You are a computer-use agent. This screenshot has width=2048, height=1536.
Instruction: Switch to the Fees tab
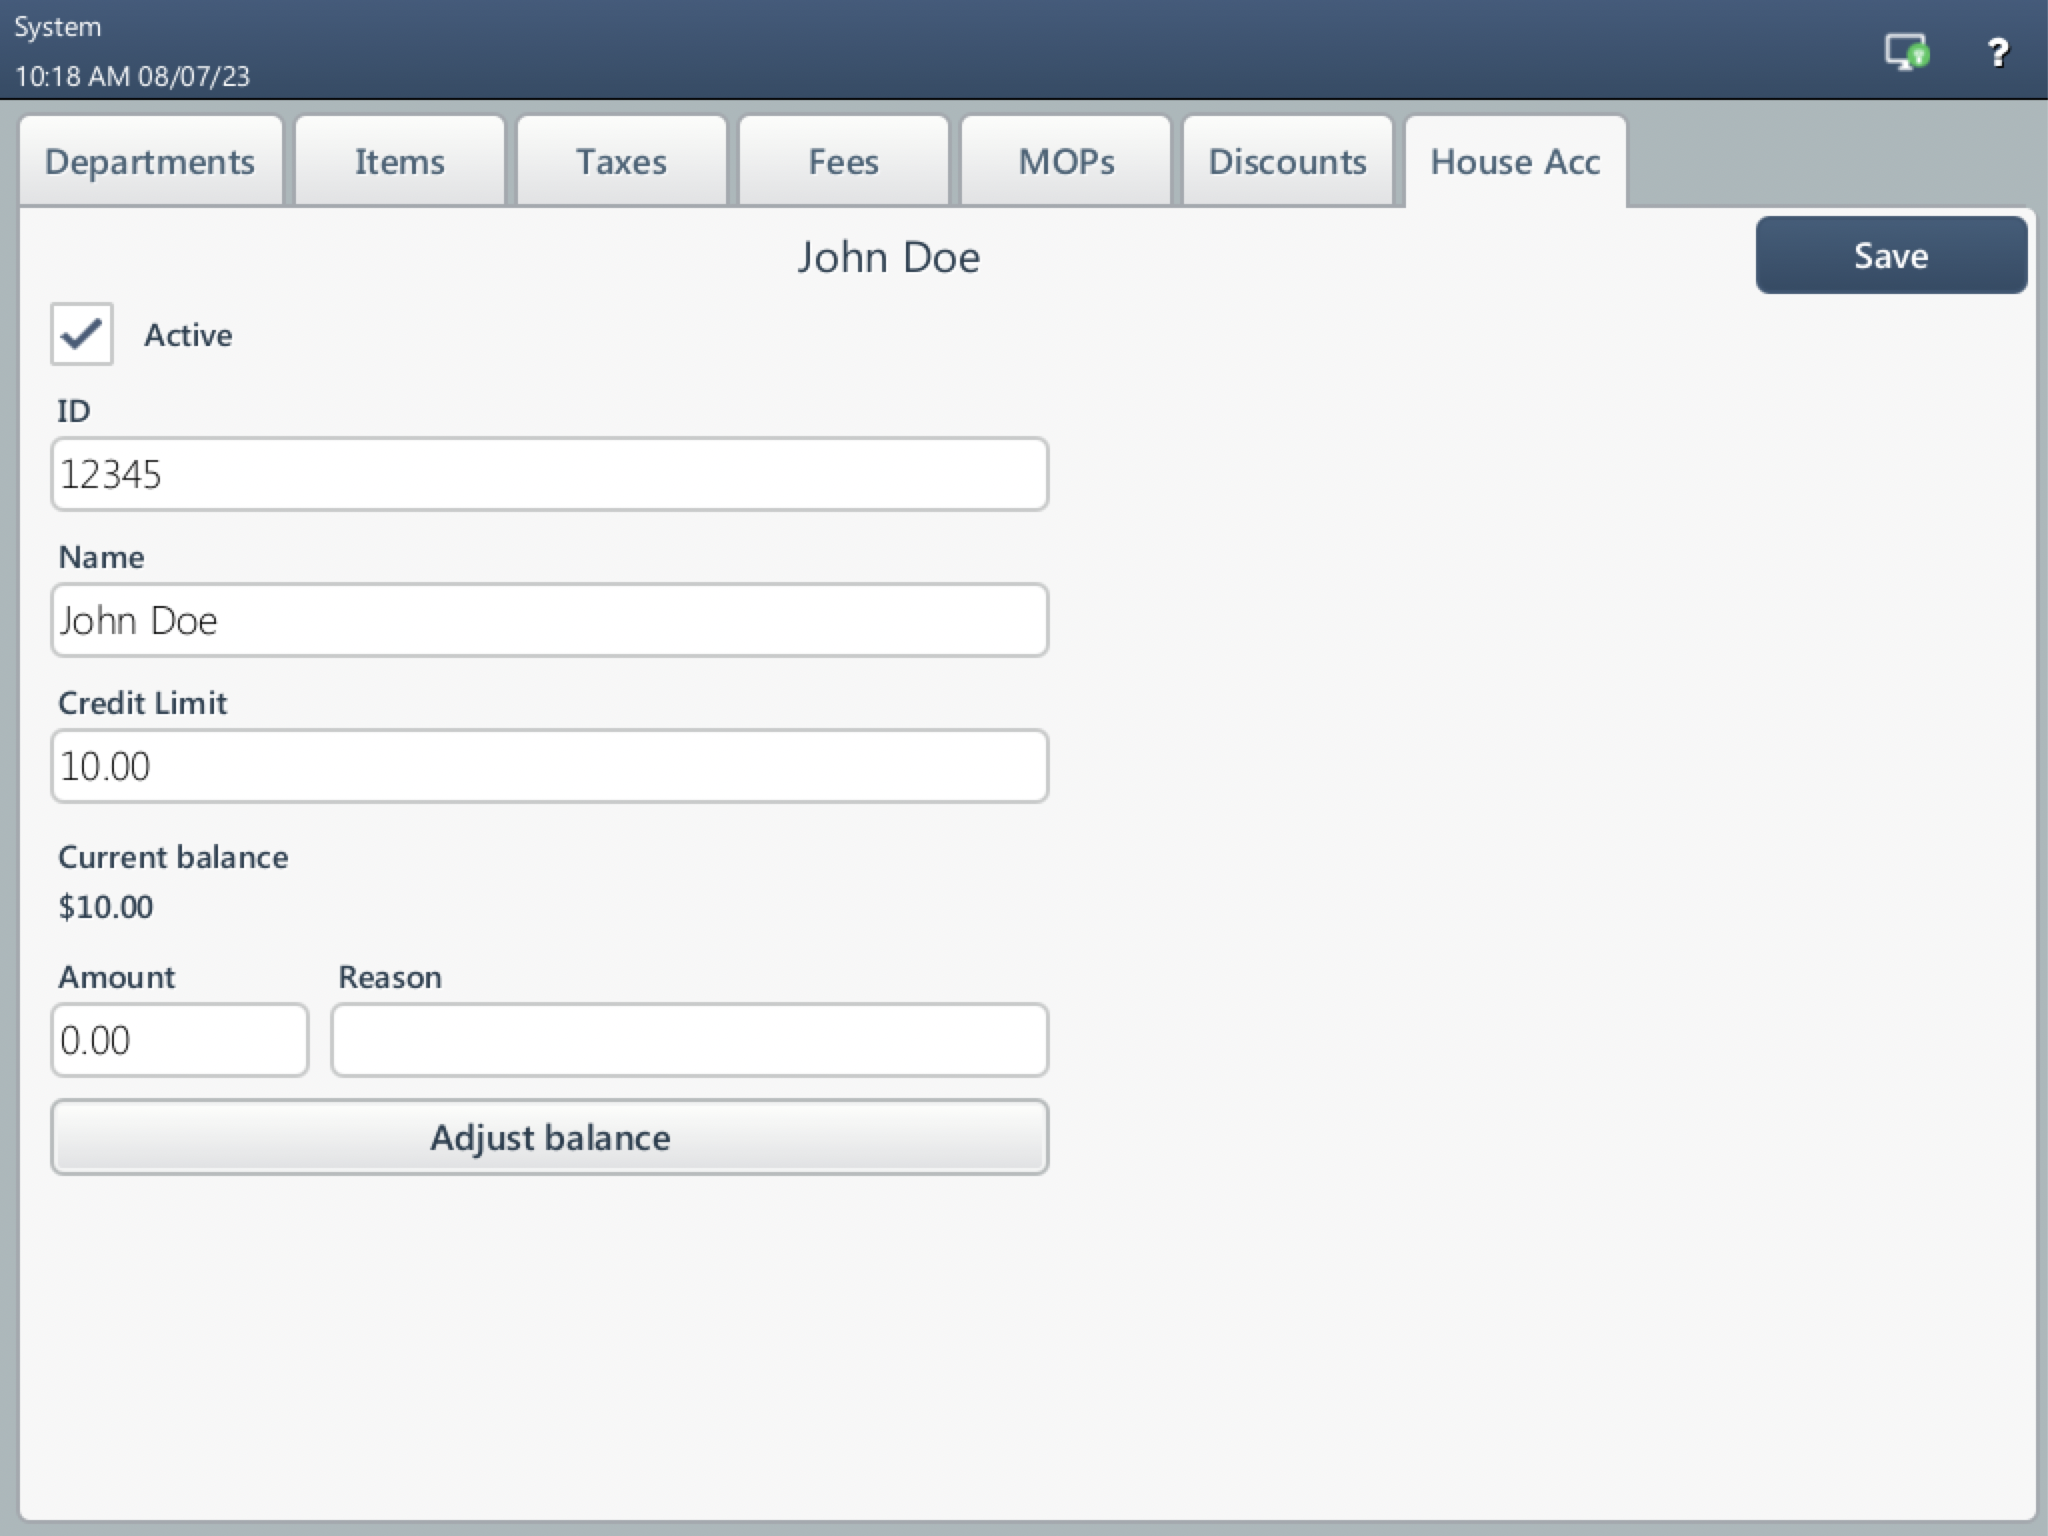click(843, 161)
